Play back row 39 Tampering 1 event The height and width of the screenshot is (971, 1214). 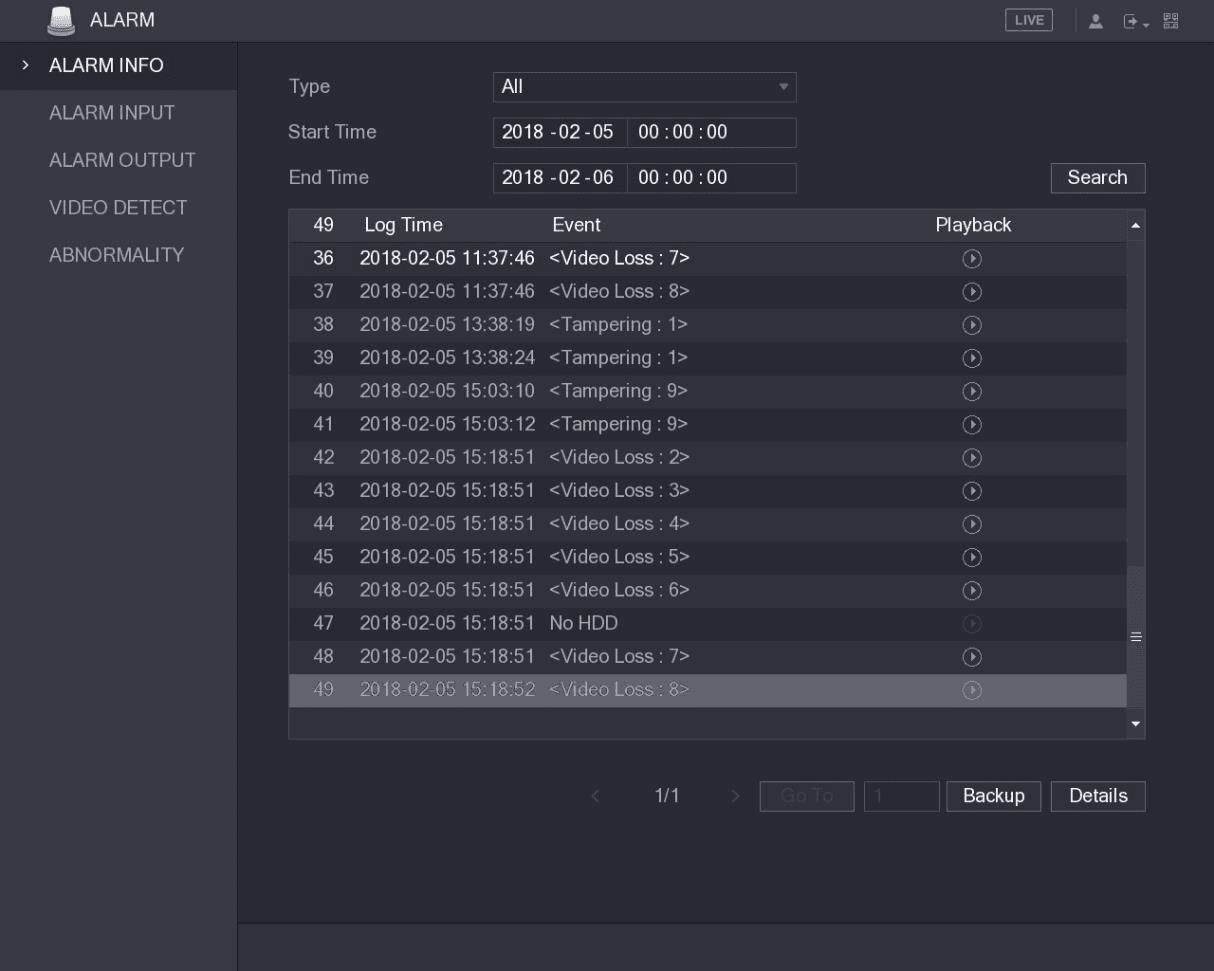970,358
